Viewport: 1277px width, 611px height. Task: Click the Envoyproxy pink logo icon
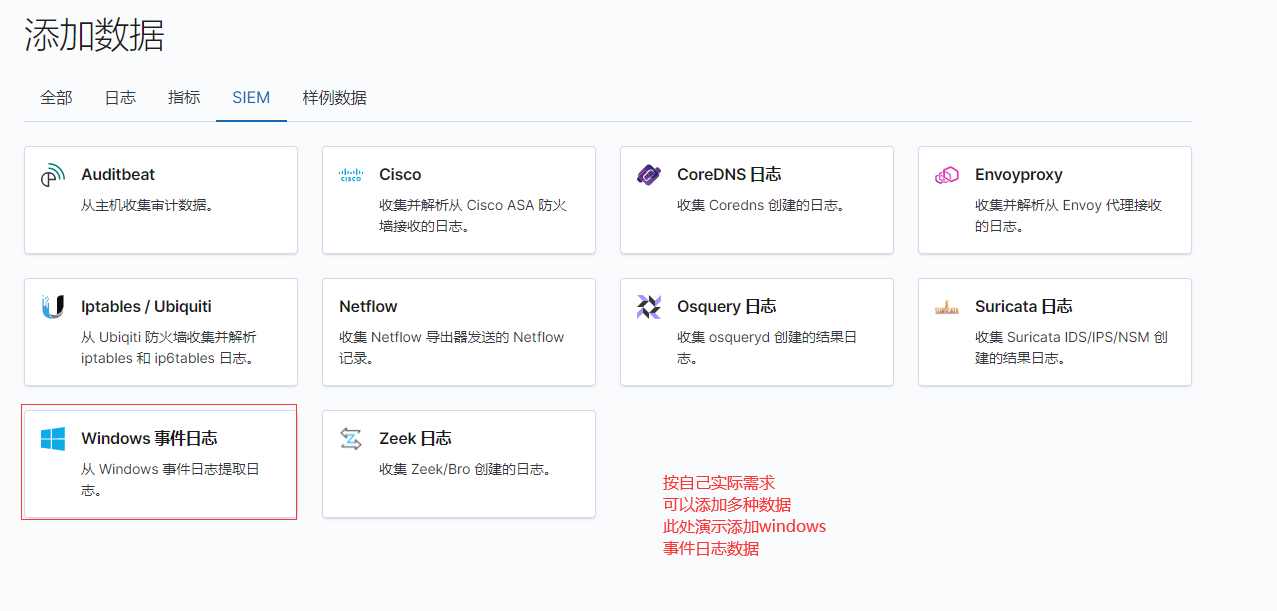(x=947, y=175)
